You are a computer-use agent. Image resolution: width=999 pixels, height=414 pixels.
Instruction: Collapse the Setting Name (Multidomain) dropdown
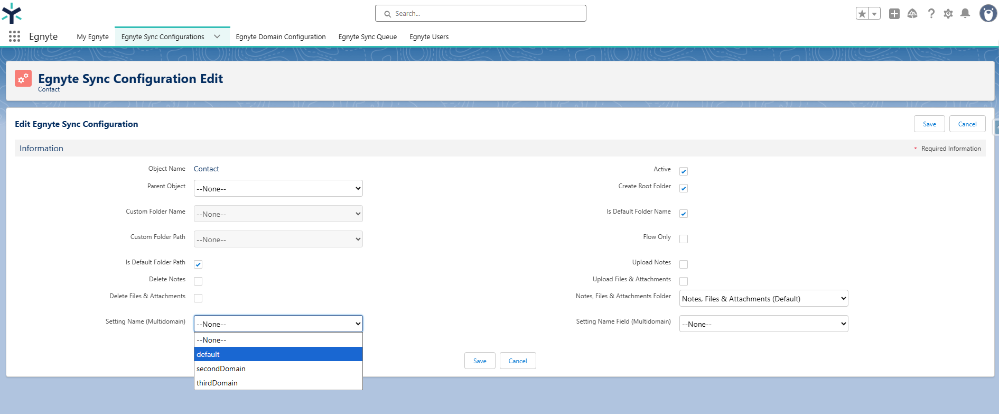[x=278, y=324]
